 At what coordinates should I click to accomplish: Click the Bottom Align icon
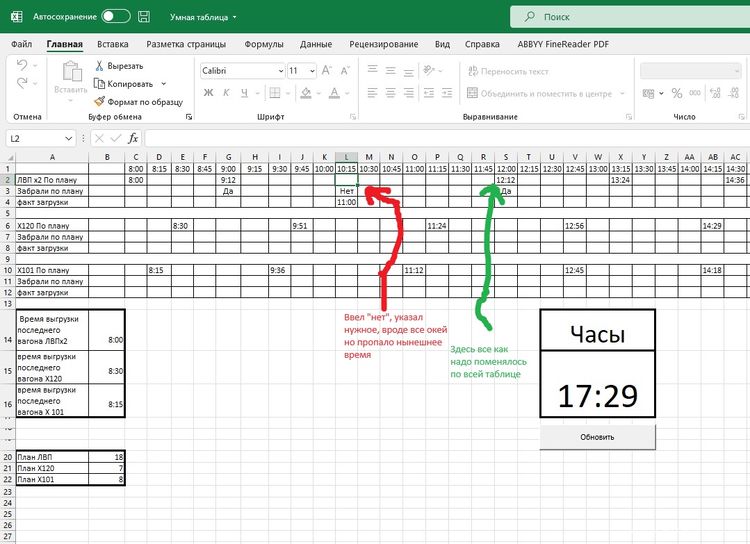tap(408, 71)
